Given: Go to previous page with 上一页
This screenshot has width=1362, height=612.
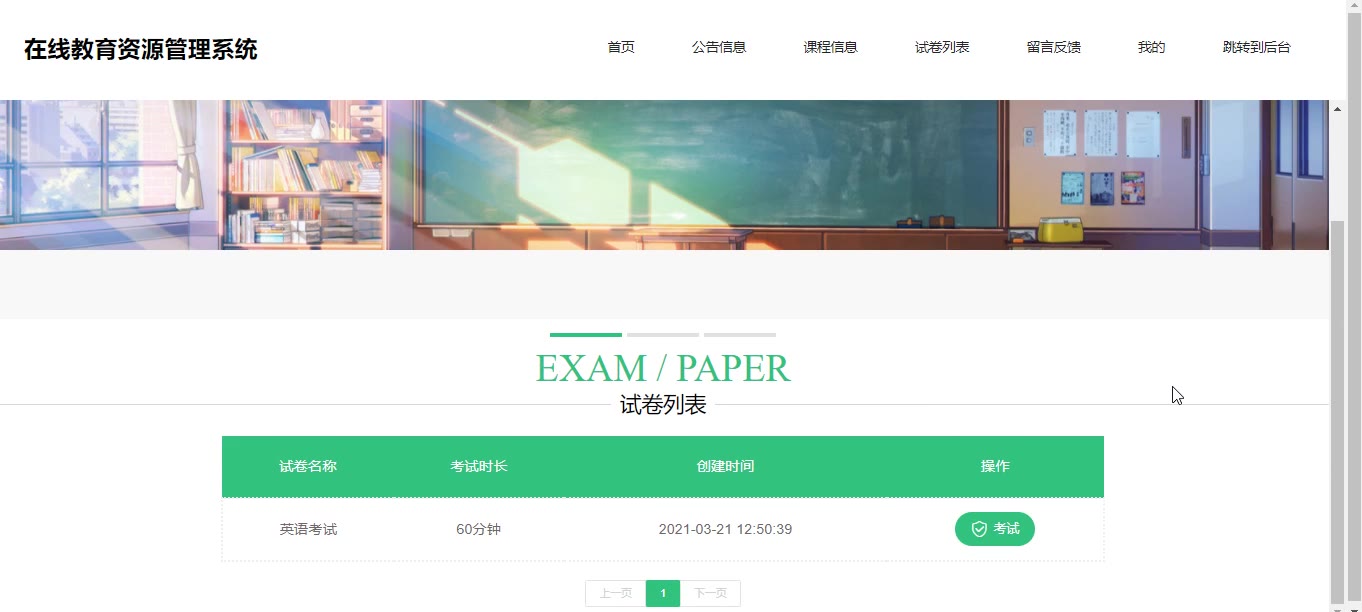Looking at the screenshot, I should pyautogui.click(x=616, y=593).
